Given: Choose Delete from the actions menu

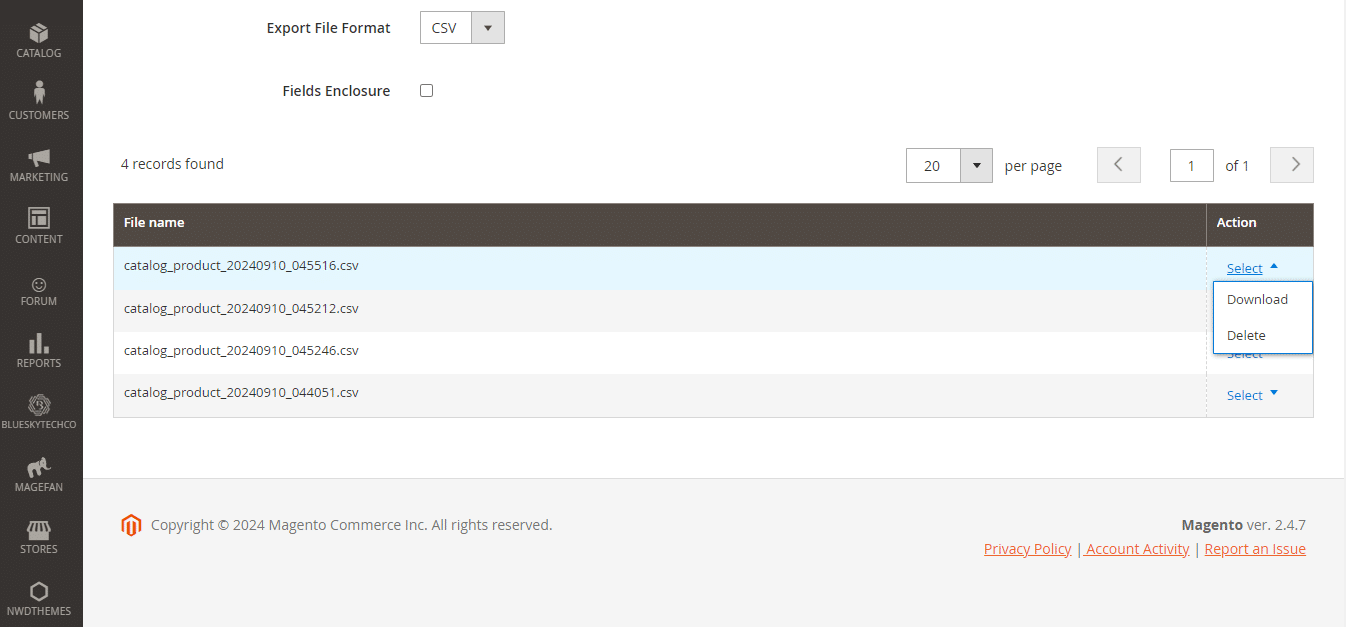Looking at the screenshot, I should tap(1246, 335).
